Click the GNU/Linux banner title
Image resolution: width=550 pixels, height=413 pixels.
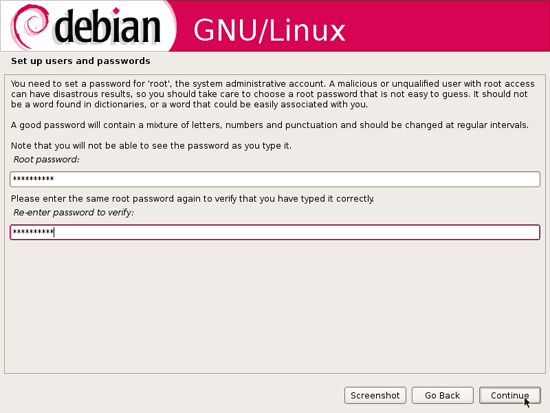[269, 31]
